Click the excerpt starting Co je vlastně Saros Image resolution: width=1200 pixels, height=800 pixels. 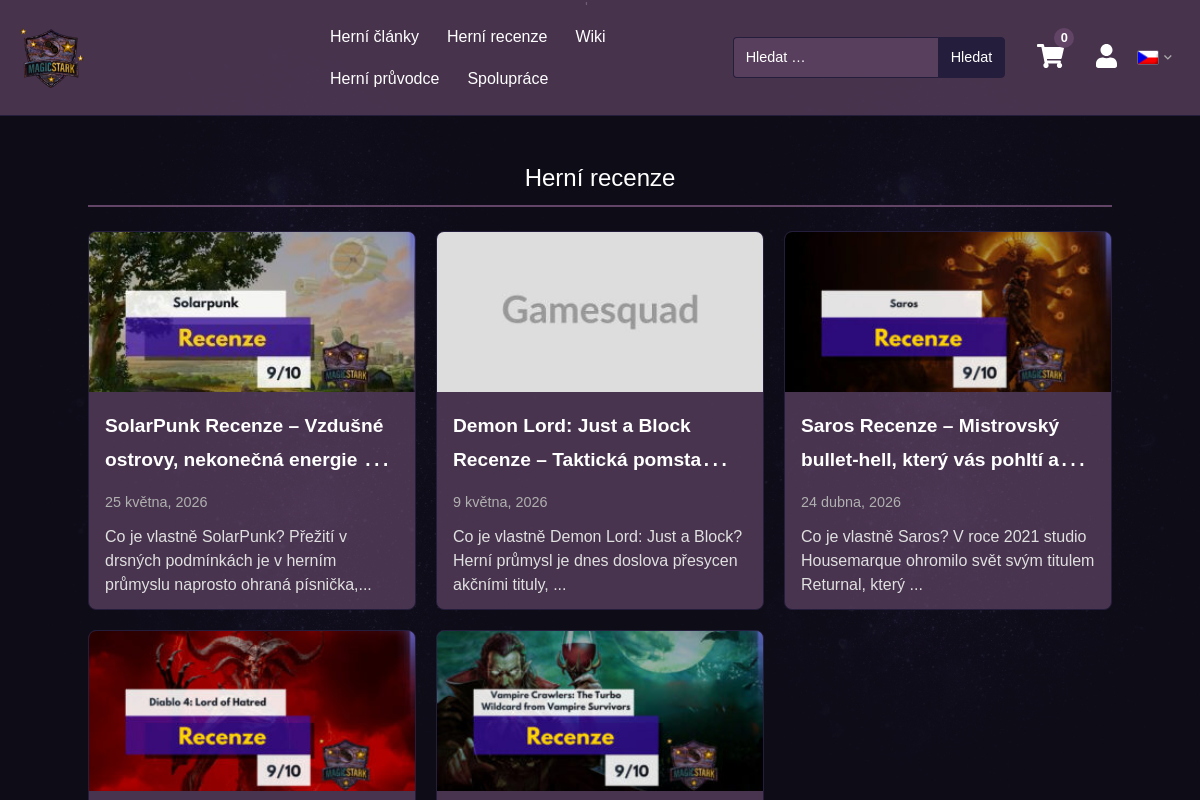[948, 561]
